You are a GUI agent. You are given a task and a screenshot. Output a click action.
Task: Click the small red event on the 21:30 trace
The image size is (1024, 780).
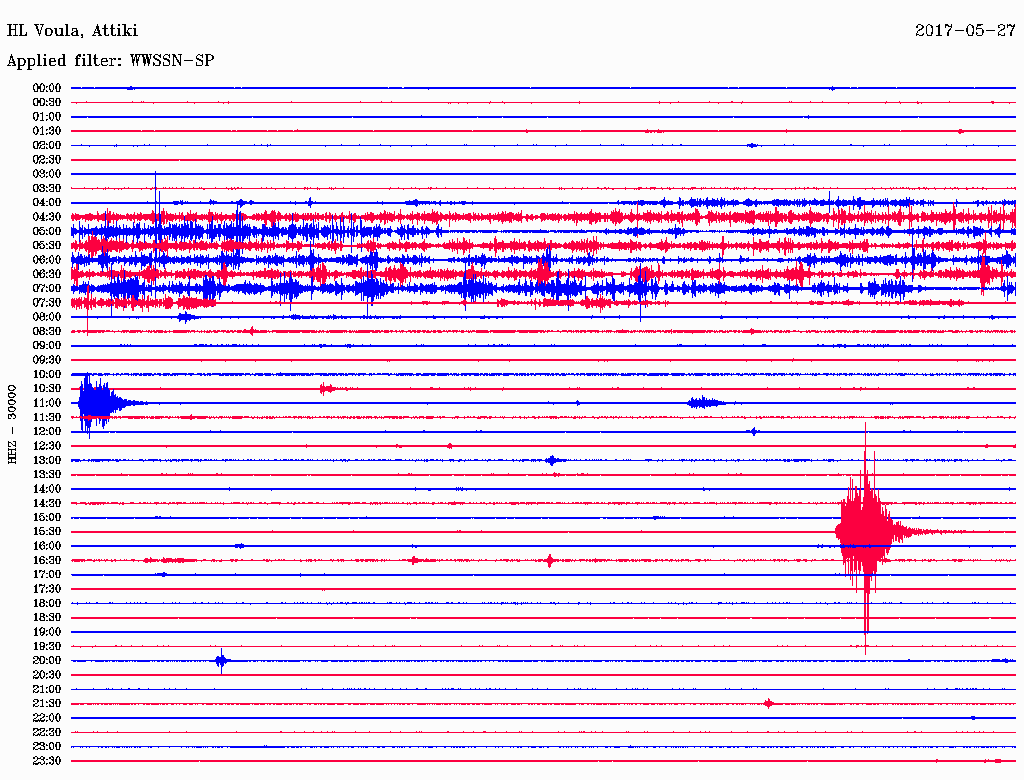[769, 704]
